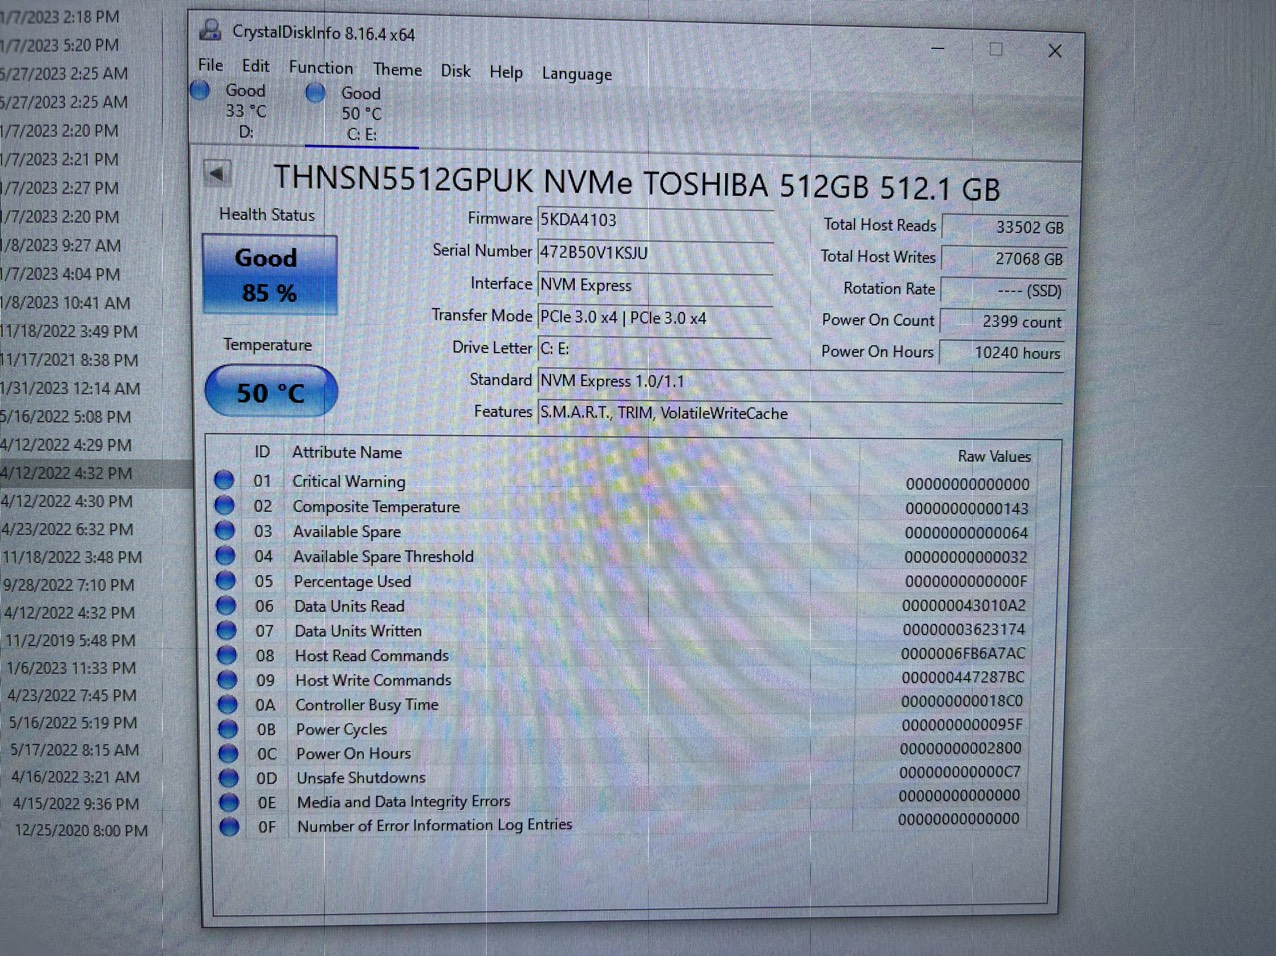The width and height of the screenshot is (1276, 956).
Task: Click status orb for Power Cycles row
Action: tap(228, 729)
